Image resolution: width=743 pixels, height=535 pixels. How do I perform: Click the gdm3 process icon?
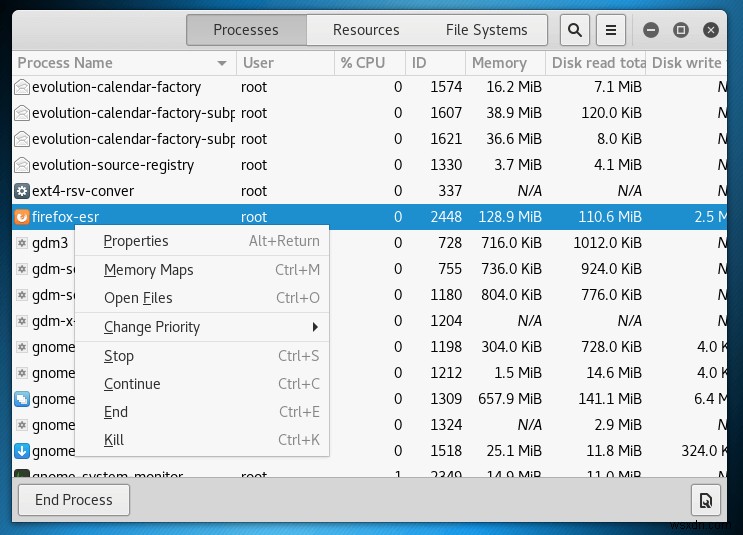pos(22,243)
